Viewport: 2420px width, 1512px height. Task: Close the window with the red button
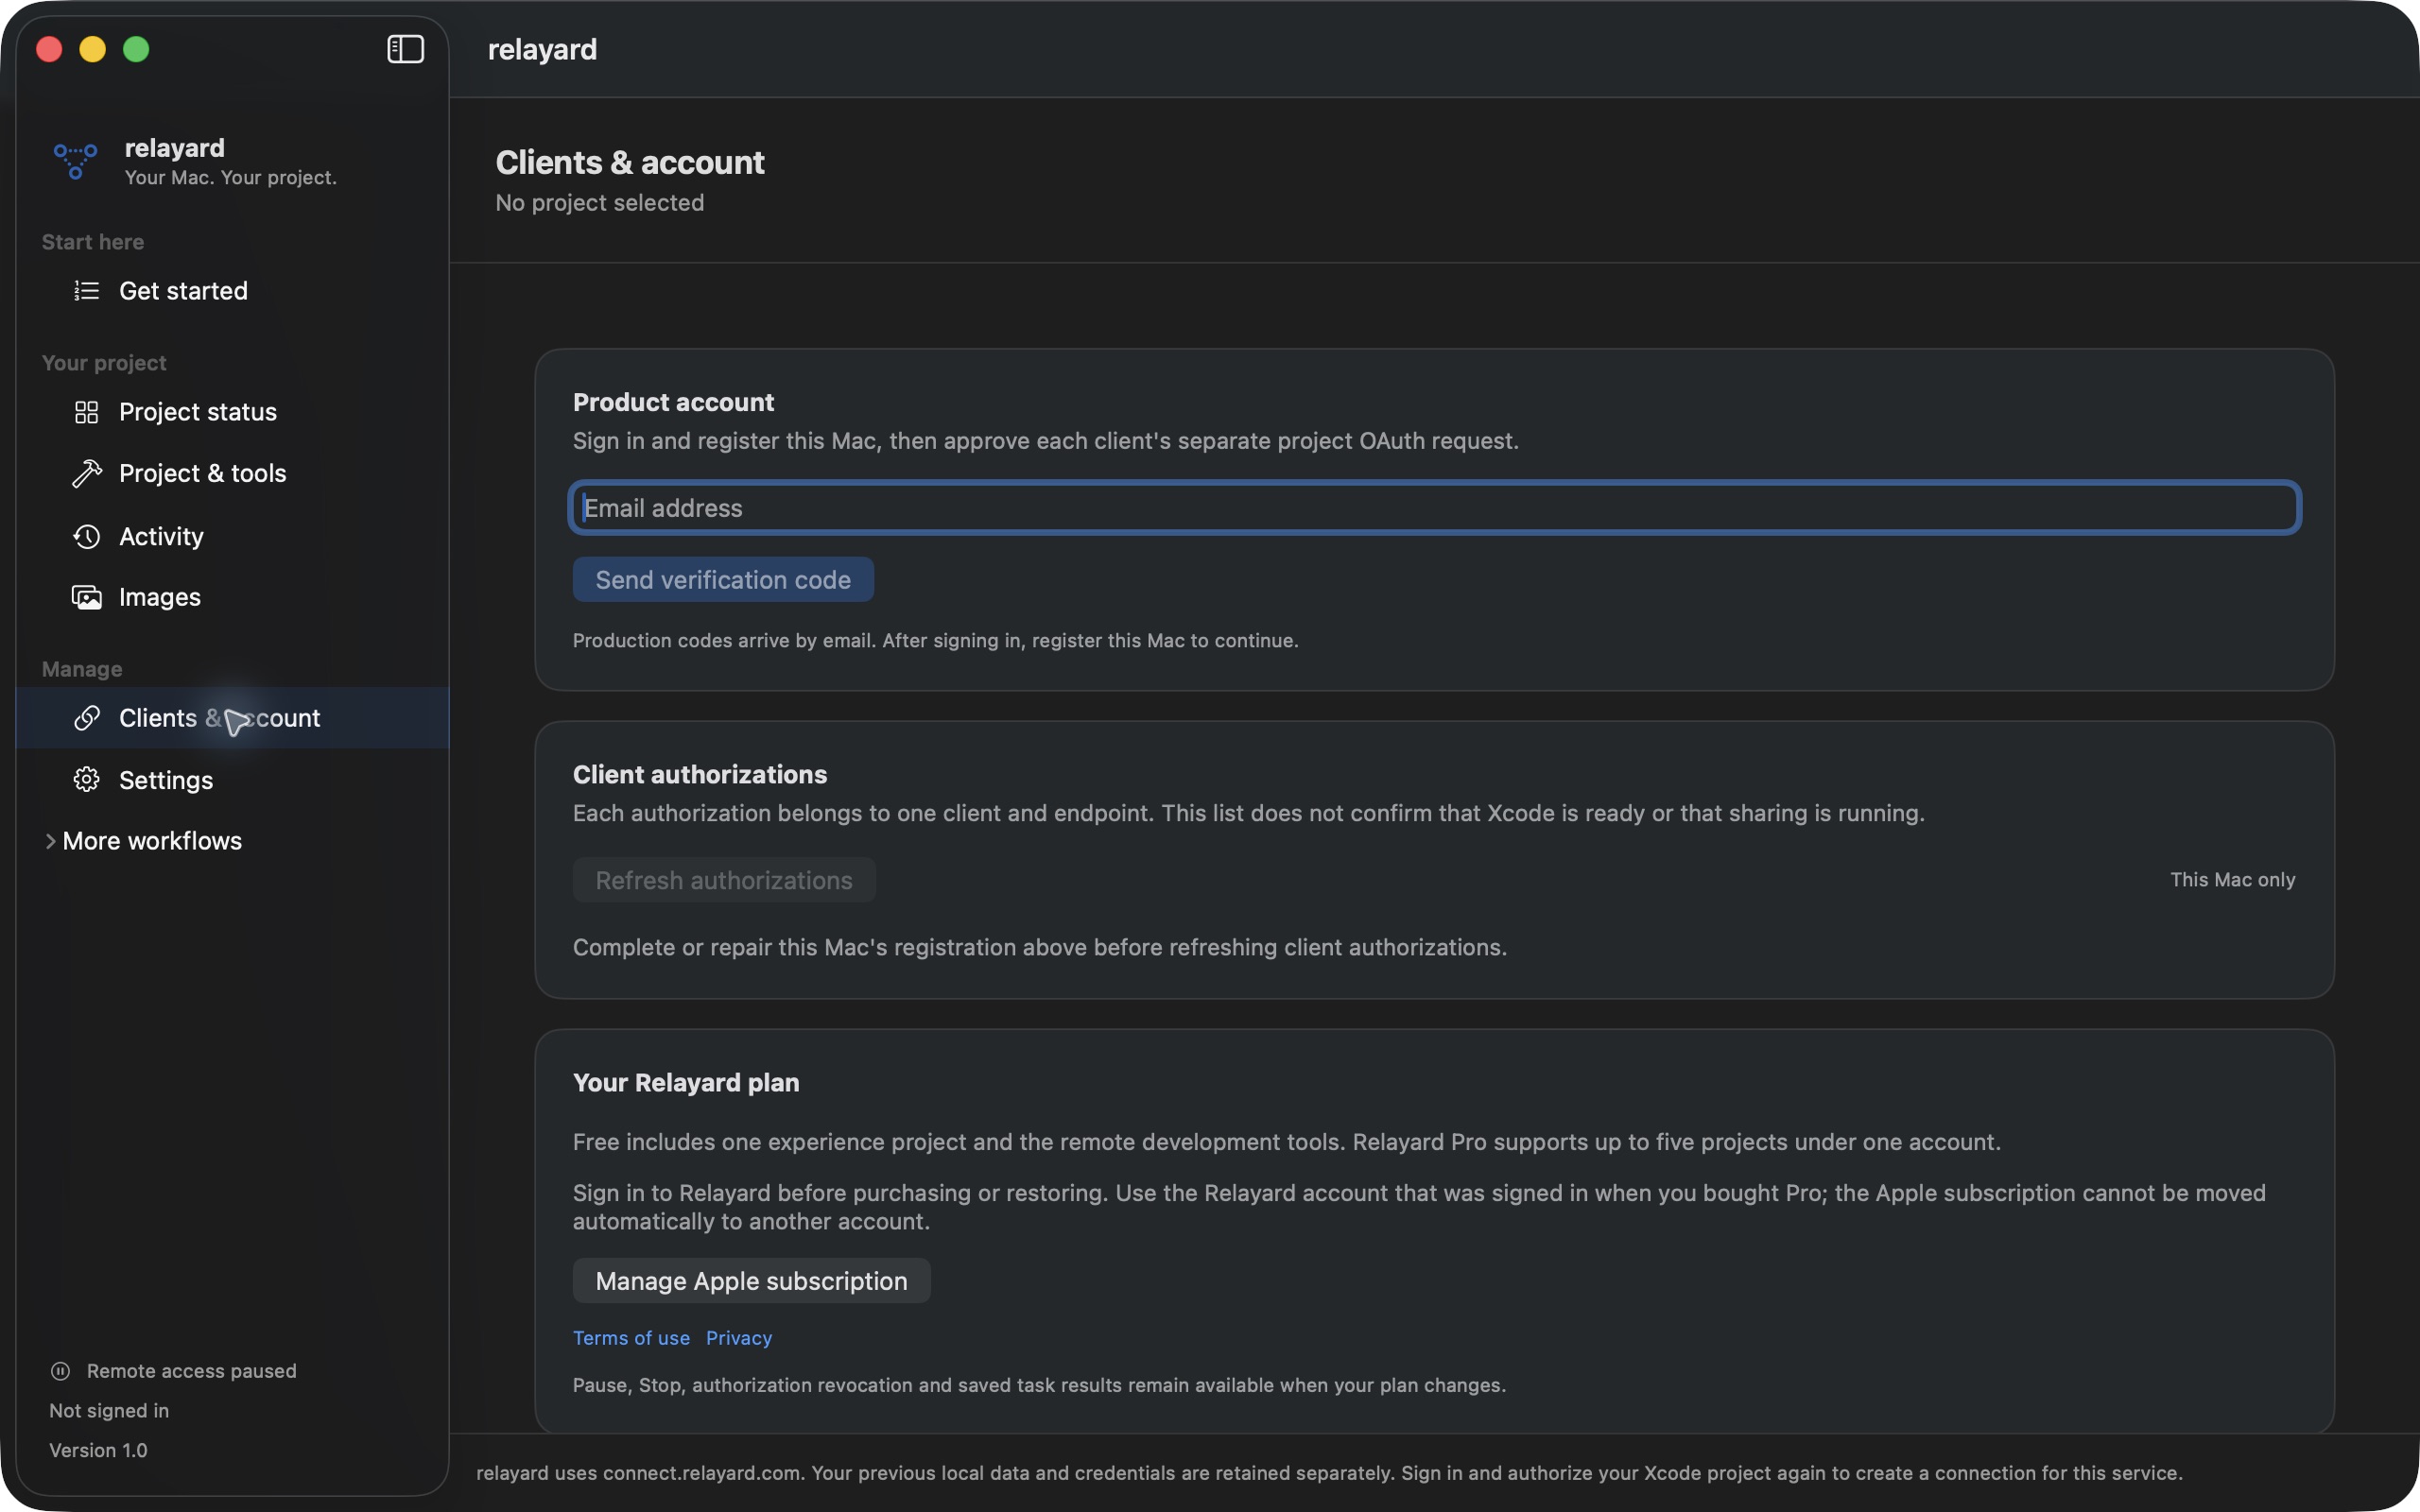click(x=49, y=49)
